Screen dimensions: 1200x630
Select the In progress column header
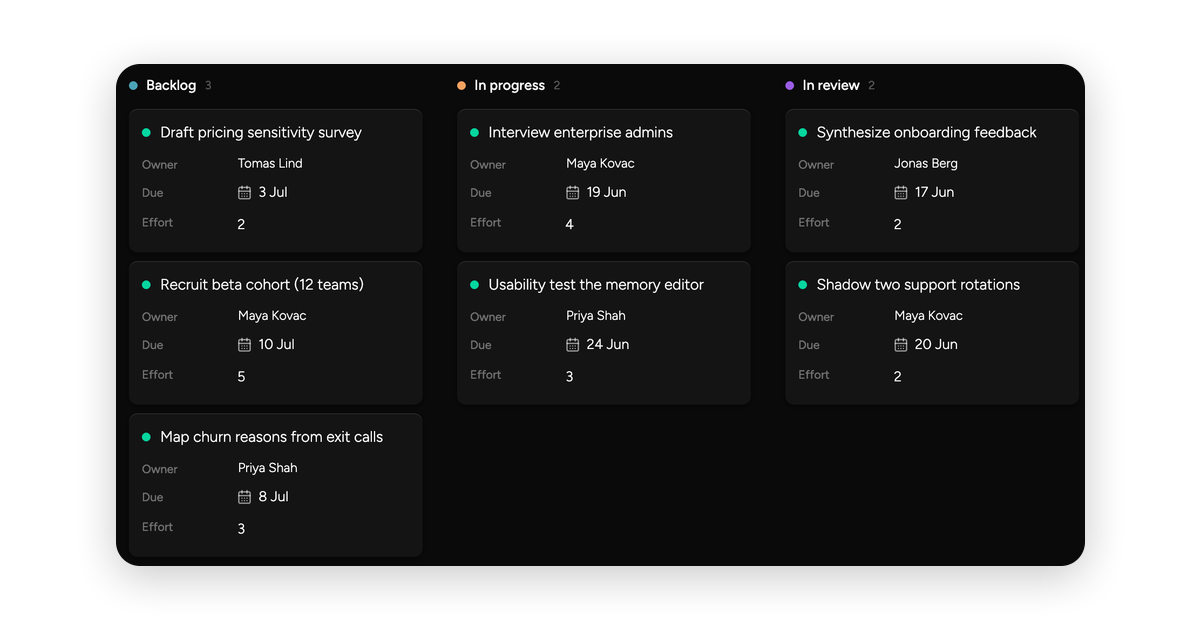(x=509, y=86)
